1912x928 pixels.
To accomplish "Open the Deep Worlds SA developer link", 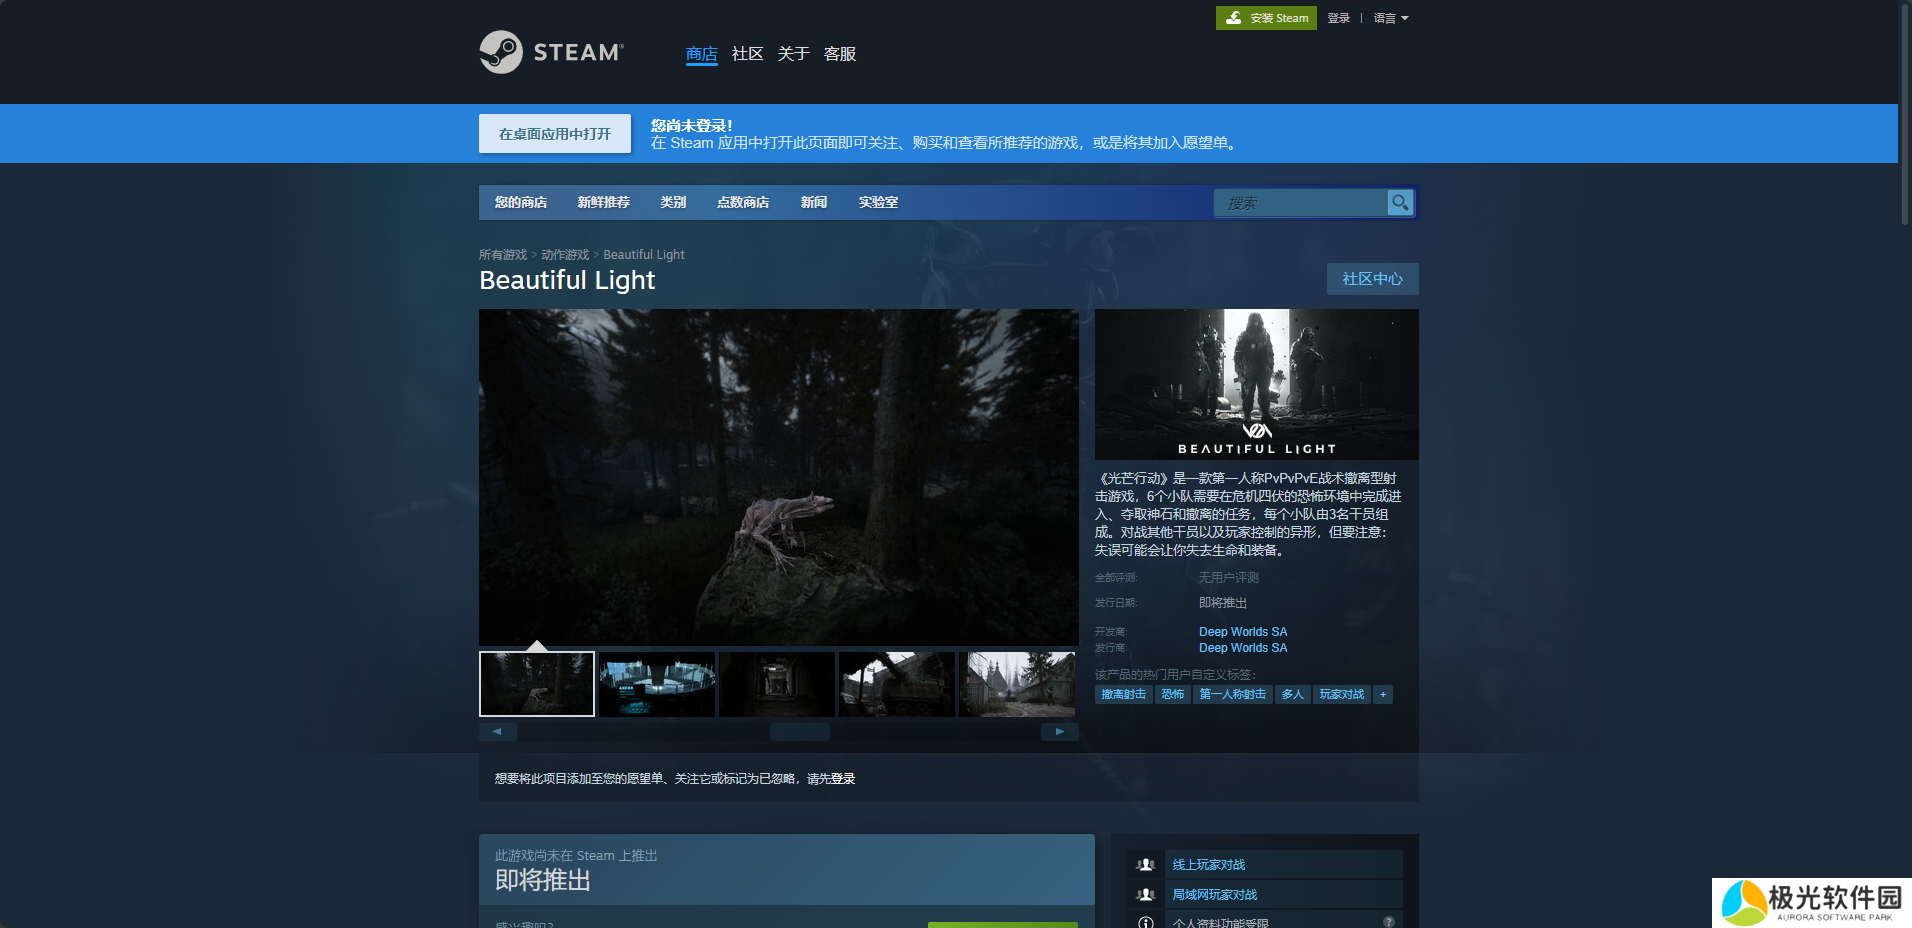I will (x=1242, y=632).
